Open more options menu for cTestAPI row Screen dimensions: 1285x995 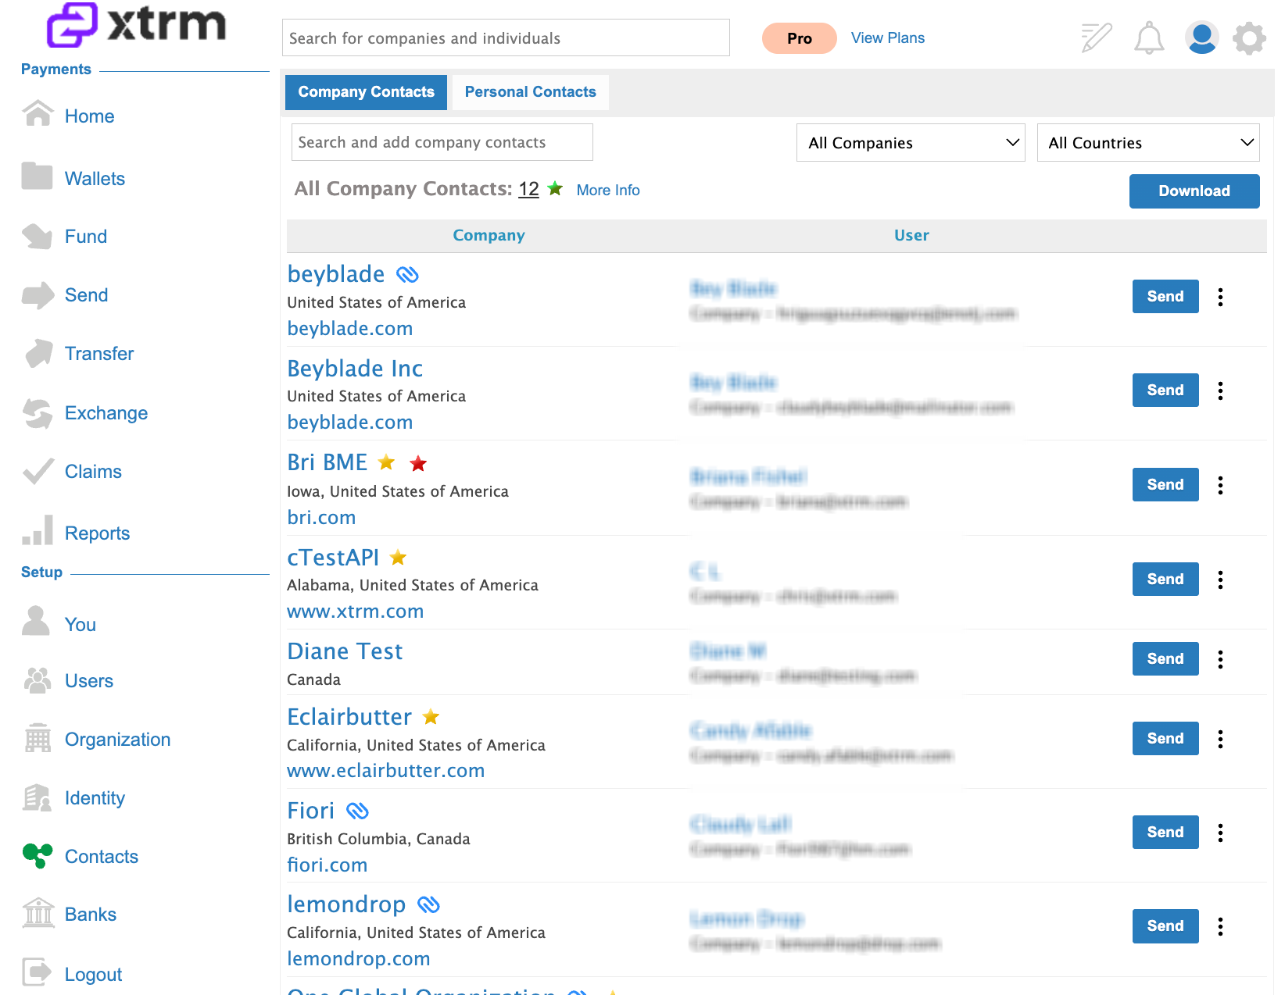tap(1220, 580)
